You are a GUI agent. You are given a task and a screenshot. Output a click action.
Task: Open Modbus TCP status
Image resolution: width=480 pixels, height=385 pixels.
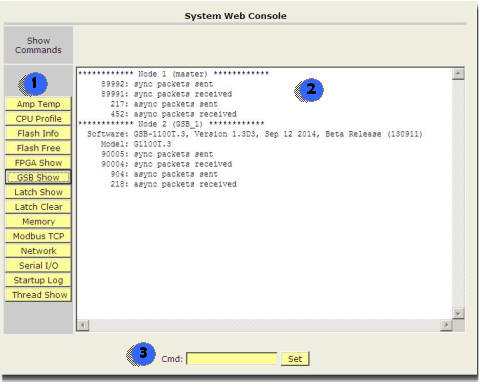[x=38, y=236]
